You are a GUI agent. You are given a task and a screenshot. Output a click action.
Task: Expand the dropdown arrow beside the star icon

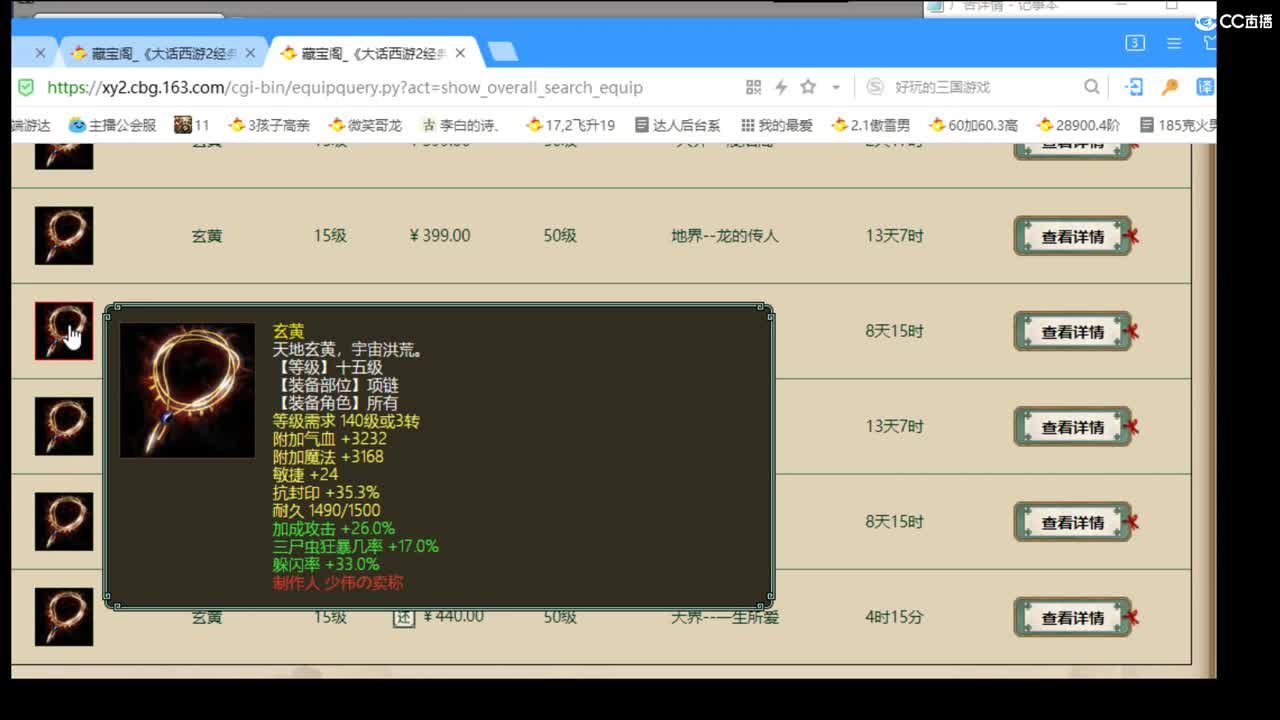coord(836,88)
